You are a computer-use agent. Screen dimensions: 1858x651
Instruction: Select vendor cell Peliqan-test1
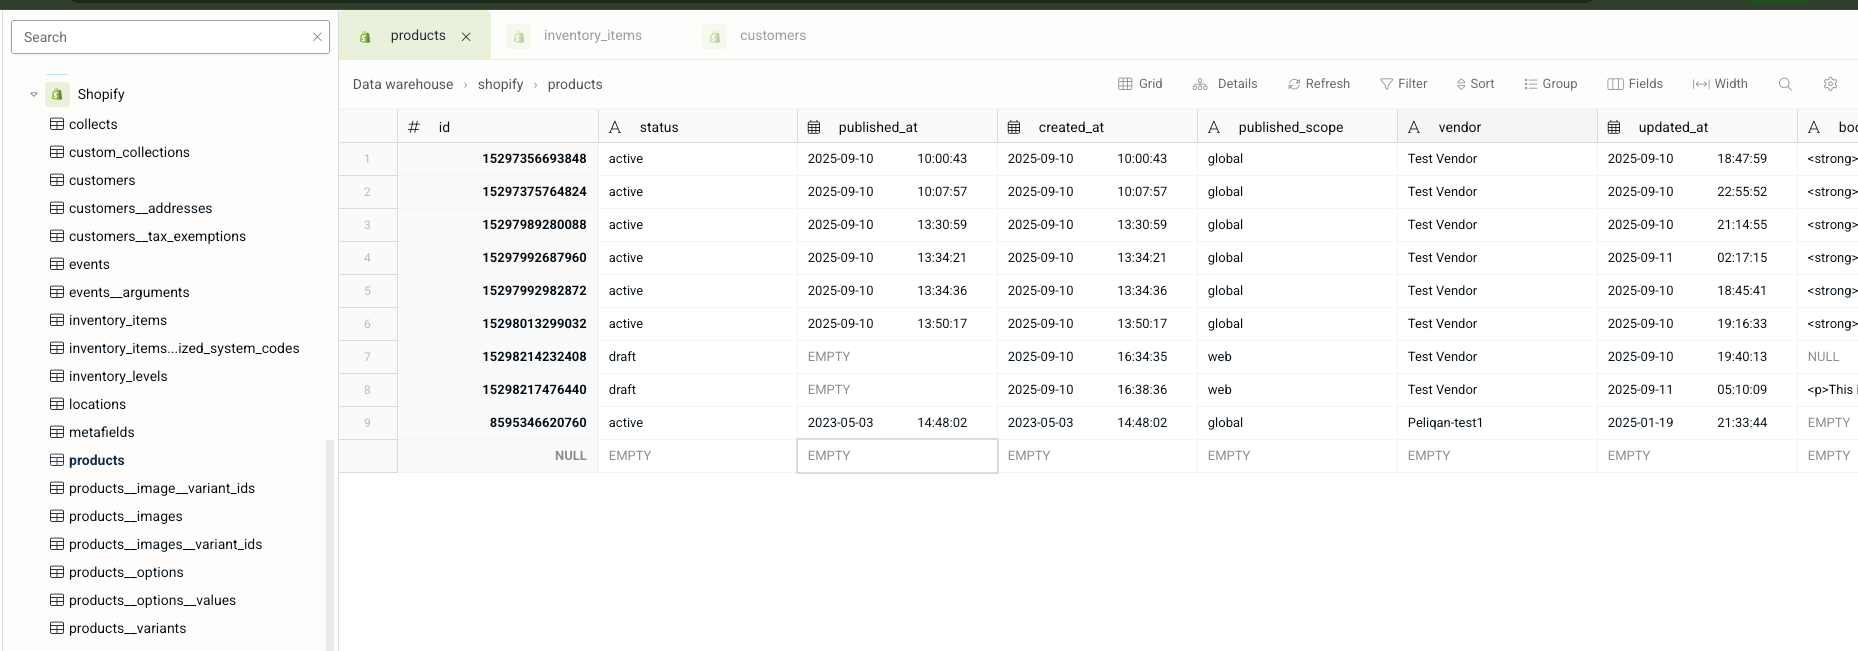(x=1498, y=423)
